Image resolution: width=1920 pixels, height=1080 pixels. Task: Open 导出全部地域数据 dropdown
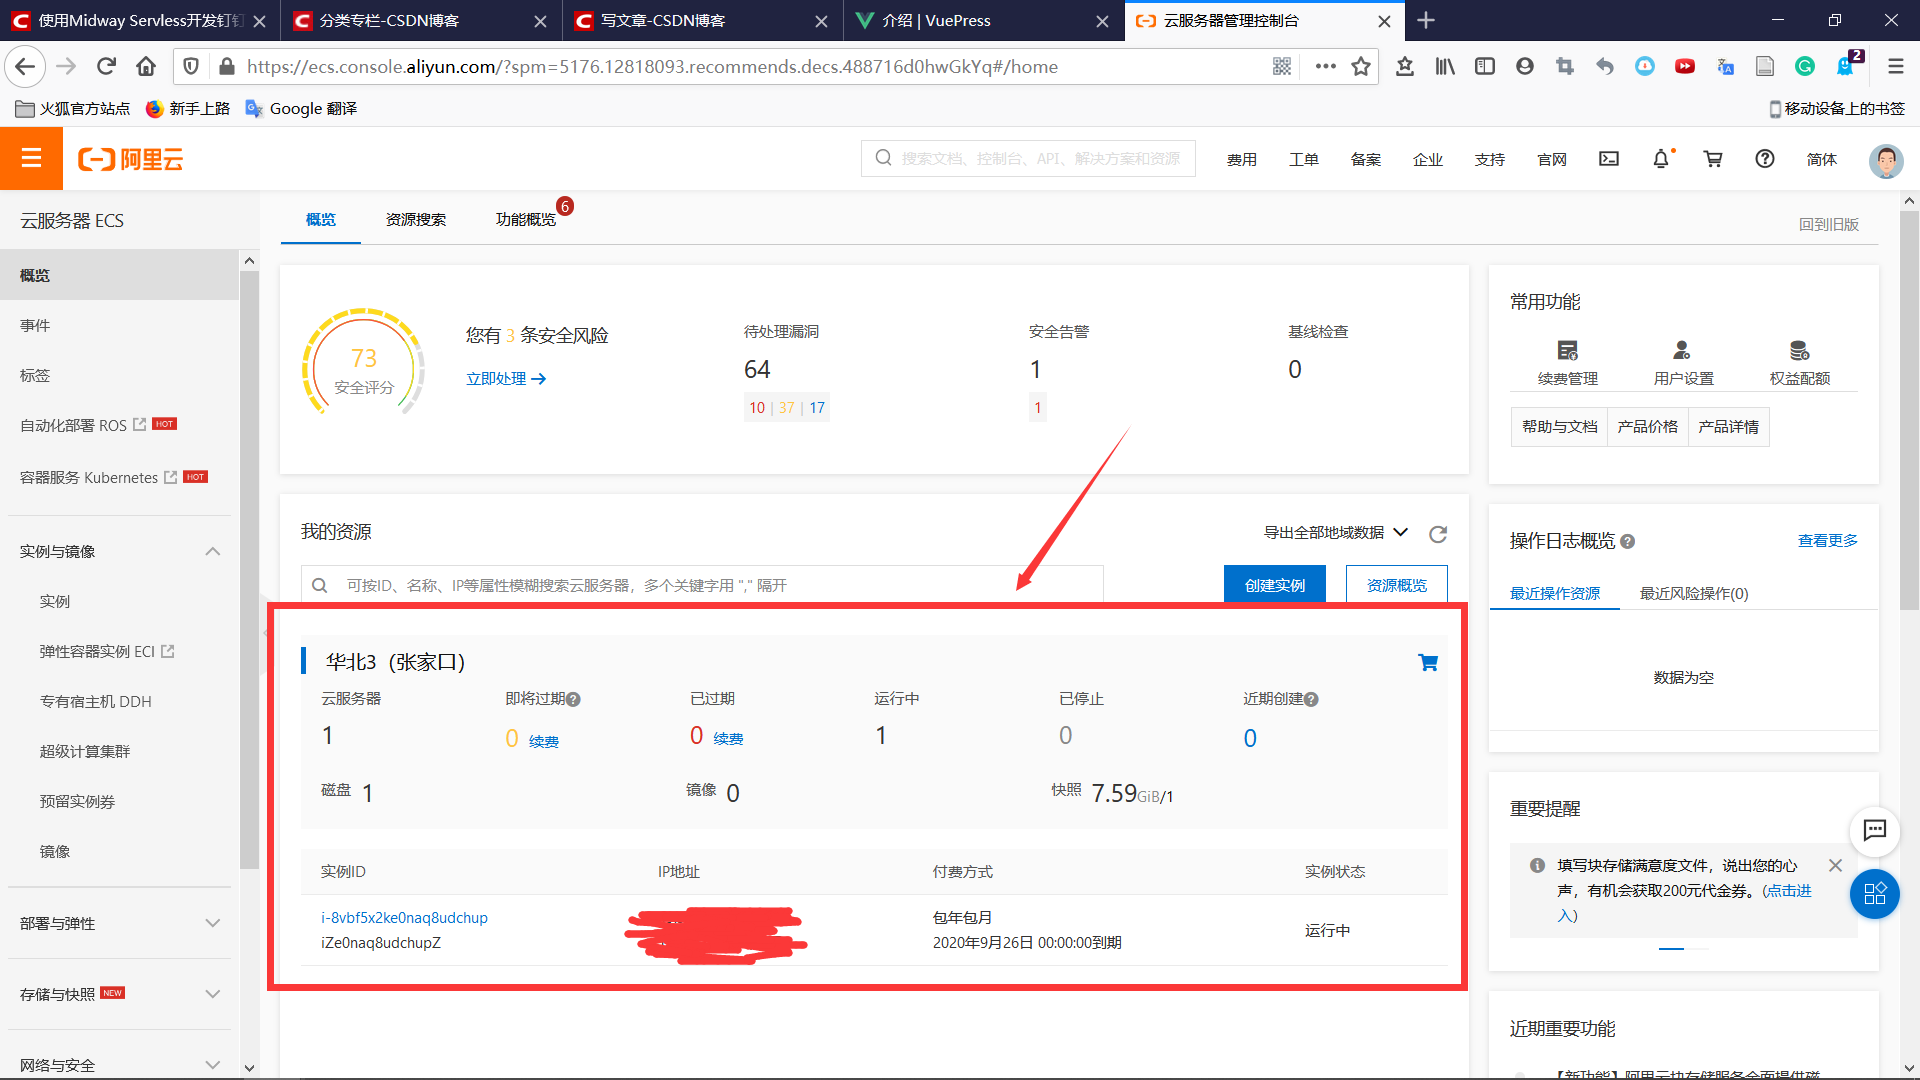(x=1335, y=532)
